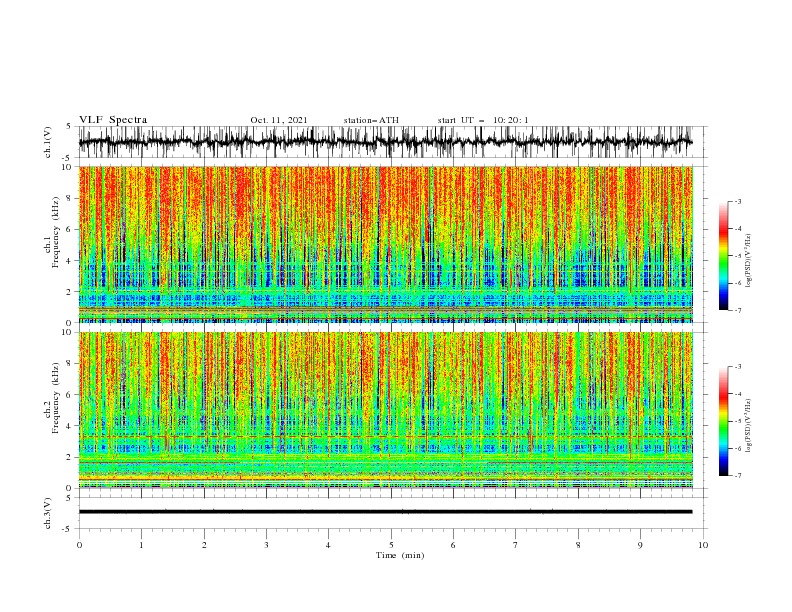Click the ch.3 flat black waveform trace
The height and width of the screenshot is (612, 792).
(385, 512)
